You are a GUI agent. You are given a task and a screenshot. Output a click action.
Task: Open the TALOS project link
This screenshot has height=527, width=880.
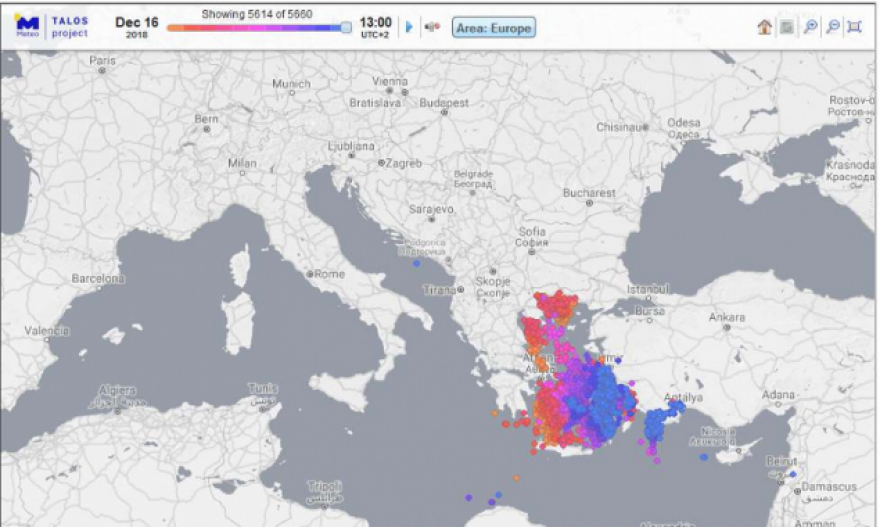point(70,27)
